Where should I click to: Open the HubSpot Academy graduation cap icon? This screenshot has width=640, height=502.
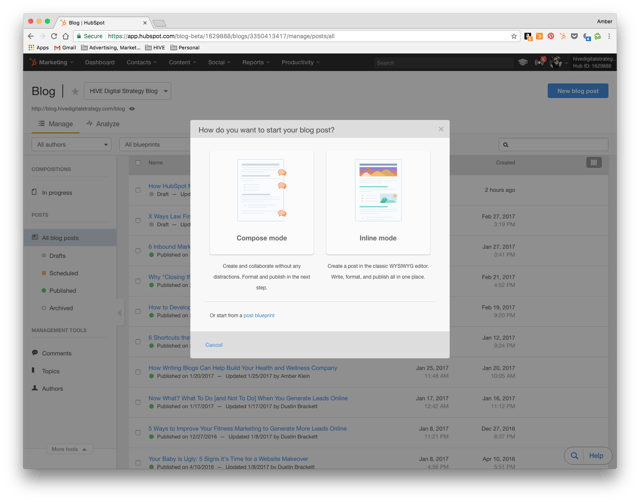(523, 62)
